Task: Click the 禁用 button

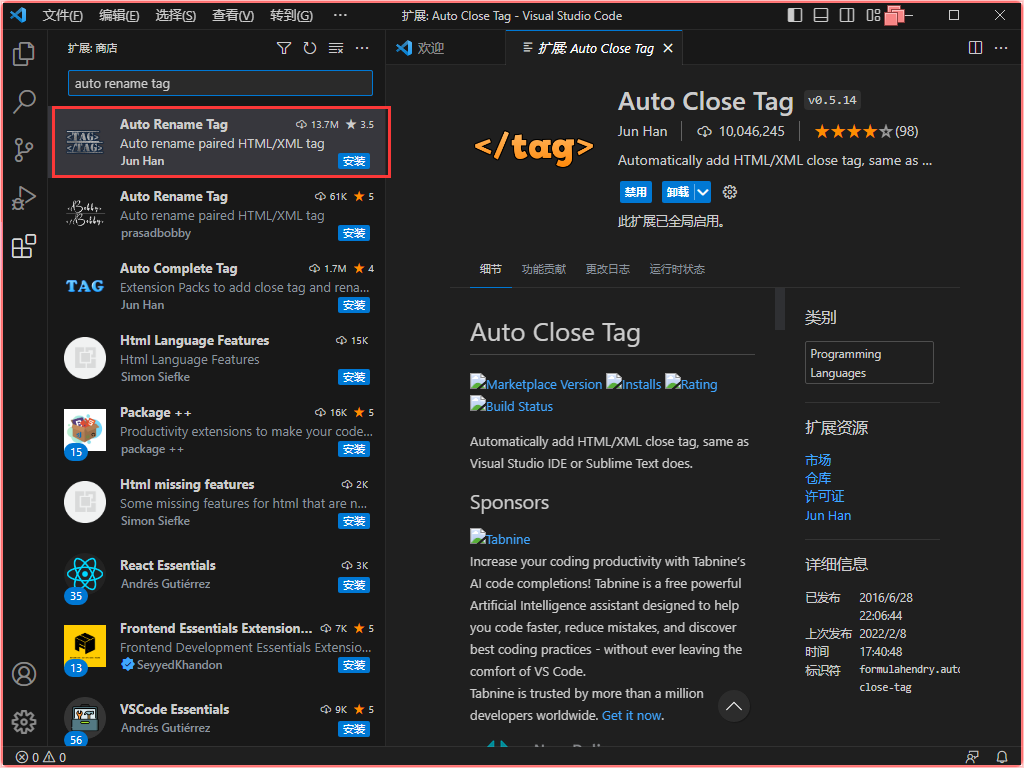Action: tap(635, 192)
